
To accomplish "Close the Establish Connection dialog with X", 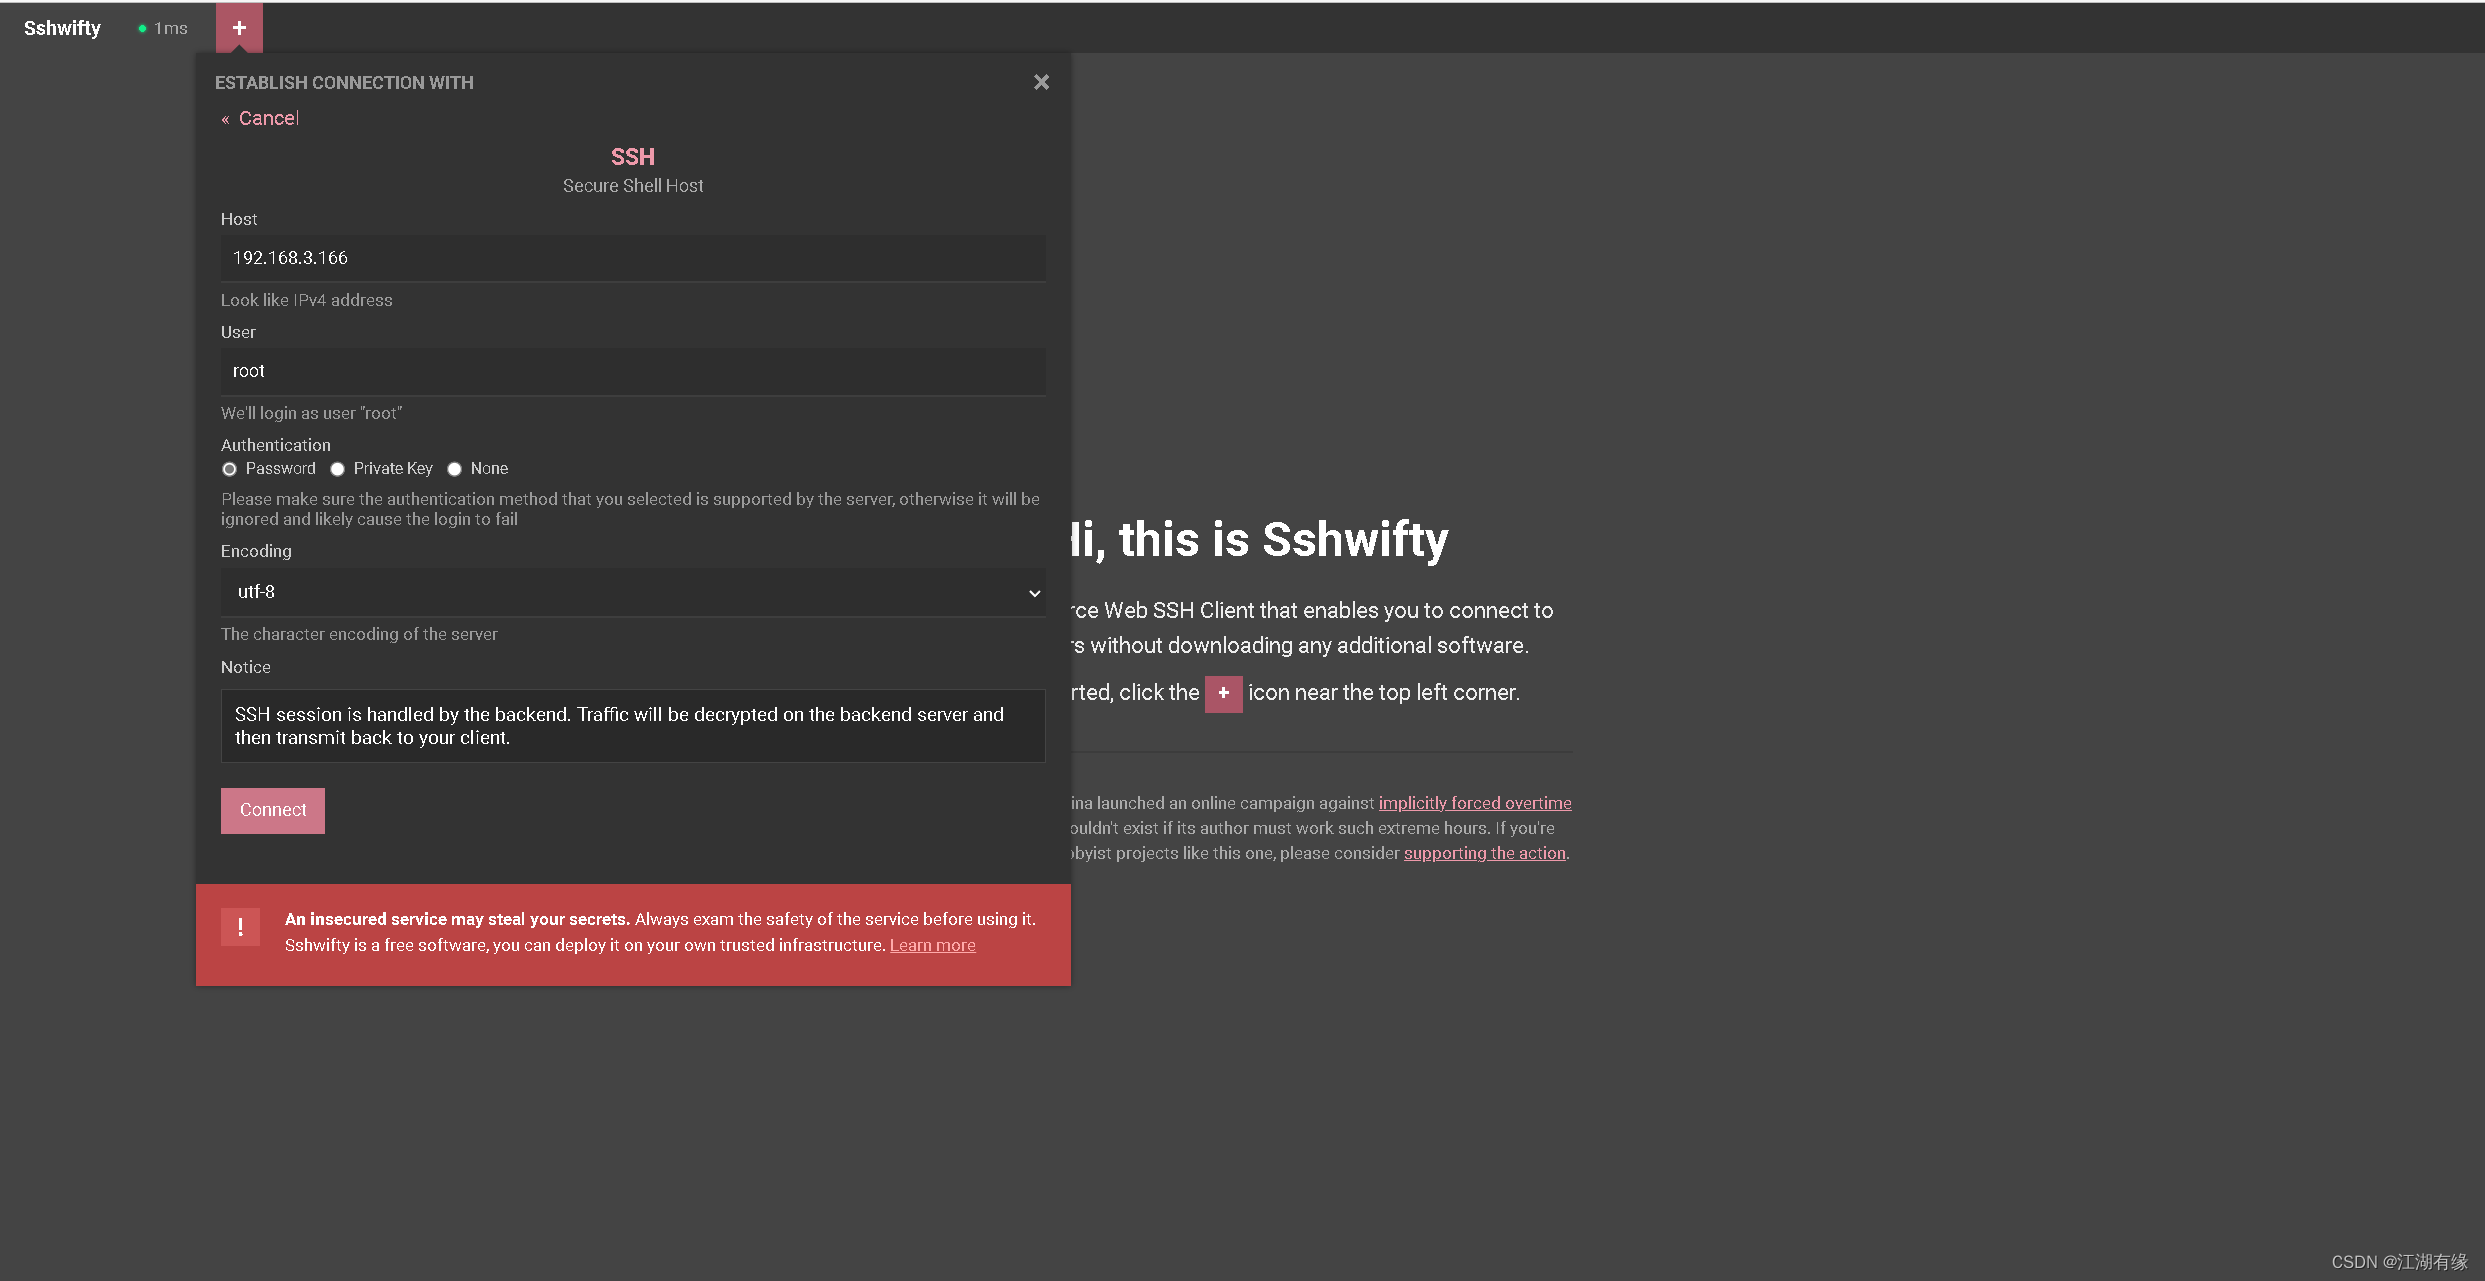I will coord(1041,82).
